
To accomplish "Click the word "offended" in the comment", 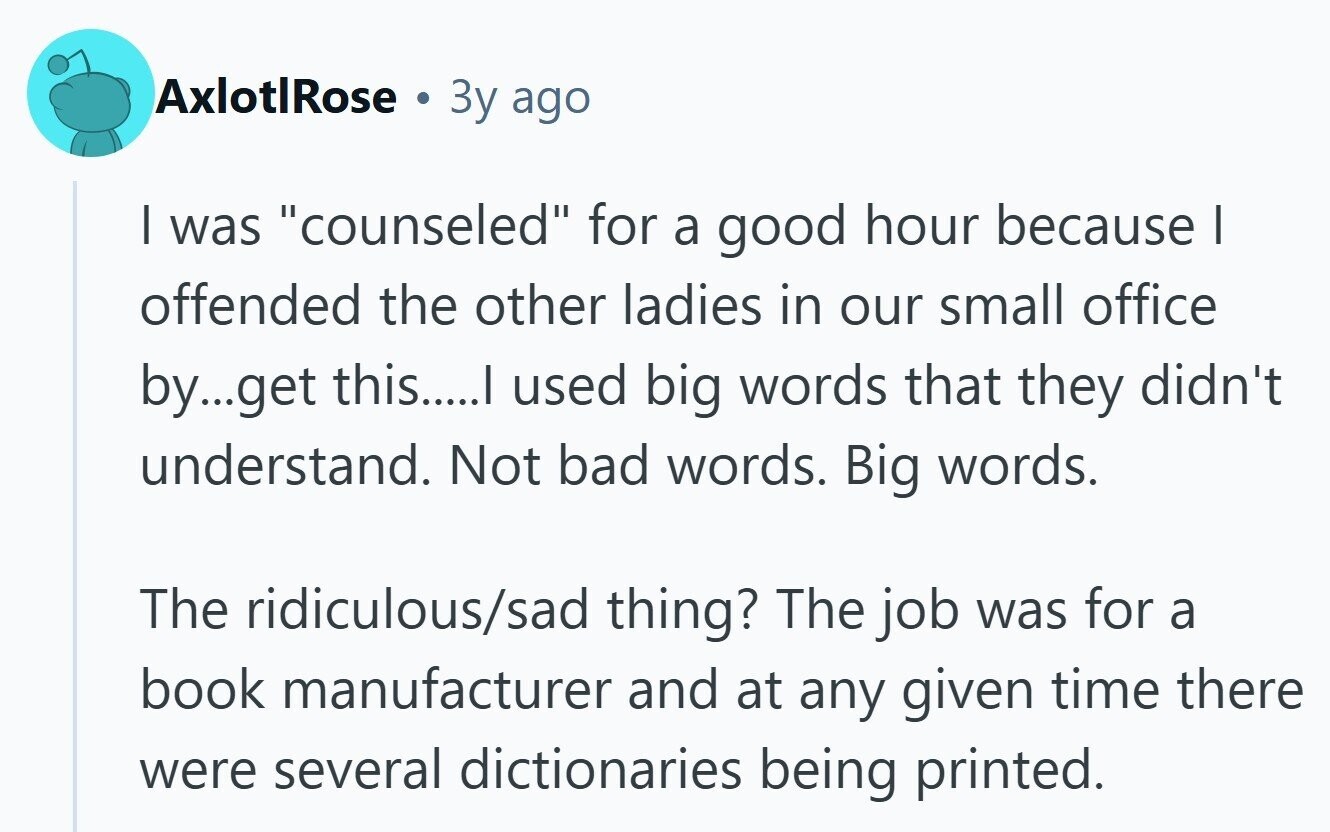I will point(238,307).
